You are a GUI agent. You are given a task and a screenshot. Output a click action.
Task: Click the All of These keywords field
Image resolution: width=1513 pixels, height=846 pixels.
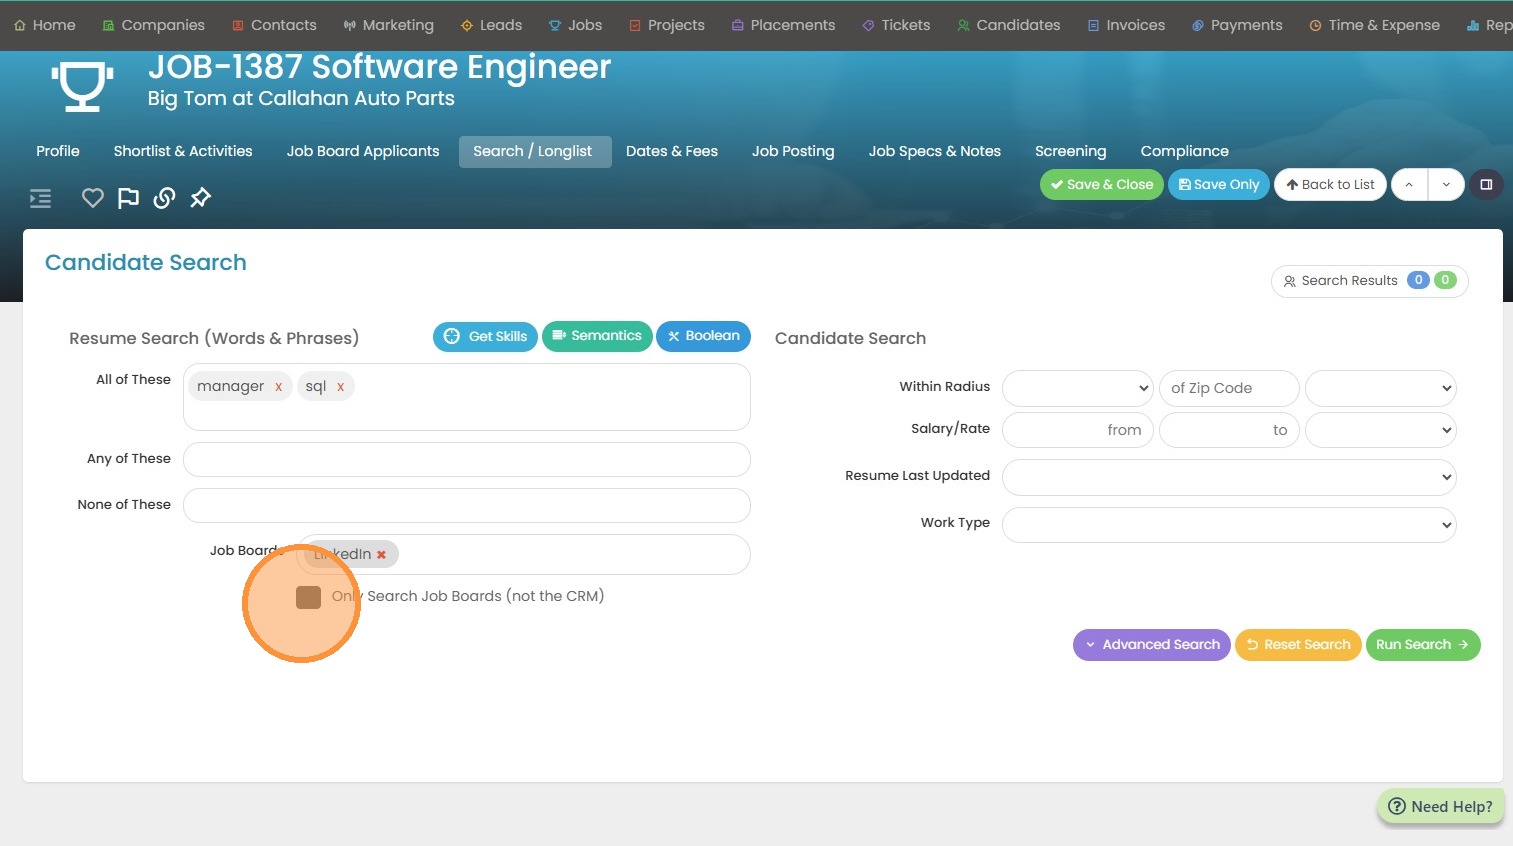coord(467,397)
